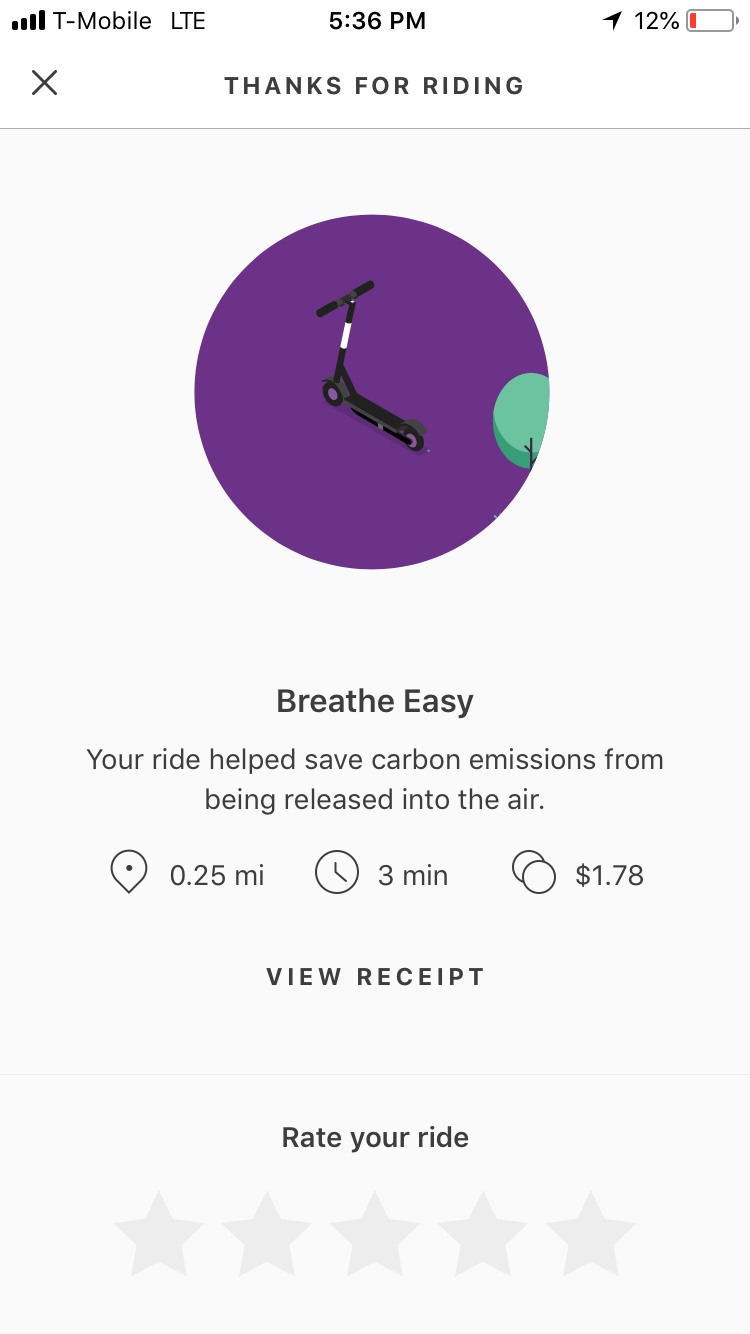Tap the clock duration icon

[x=337, y=873]
